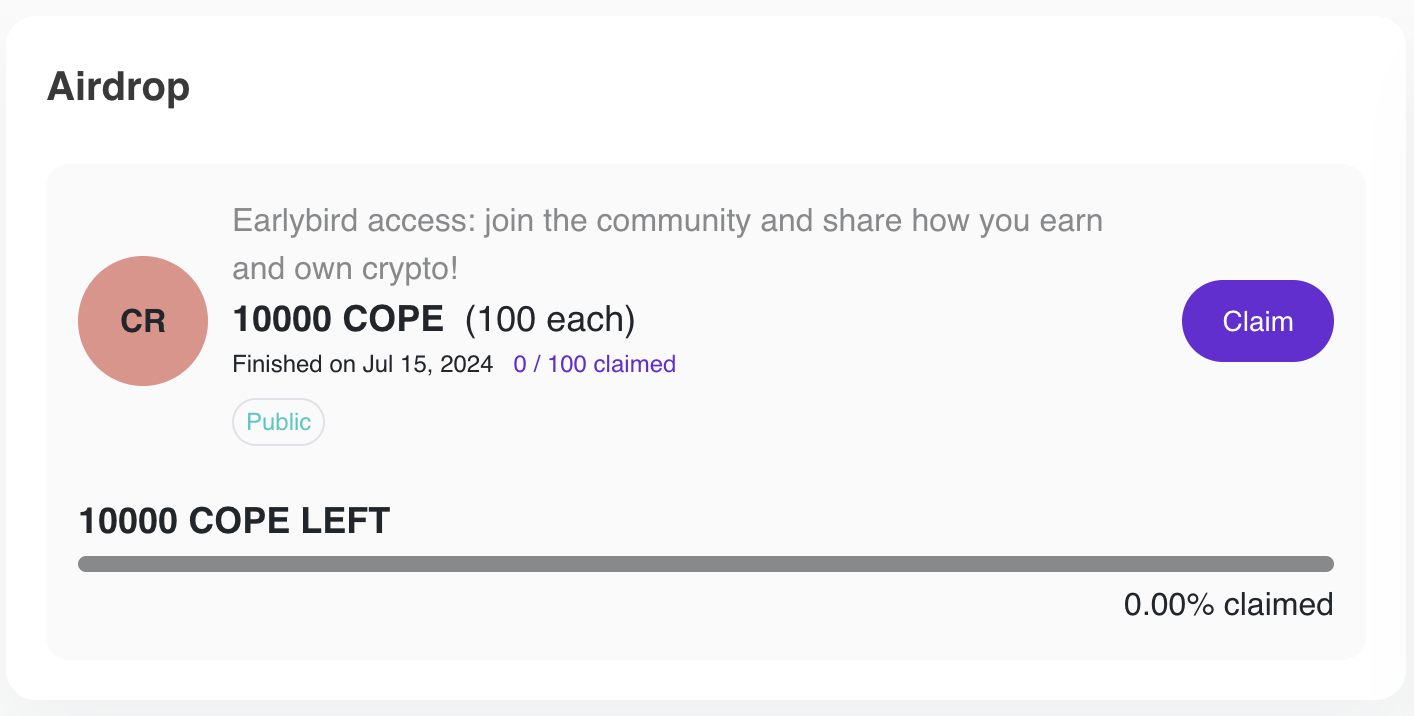Click the right end of the progress bar
This screenshot has width=1414, height=716.
(x=1324, y=564)
